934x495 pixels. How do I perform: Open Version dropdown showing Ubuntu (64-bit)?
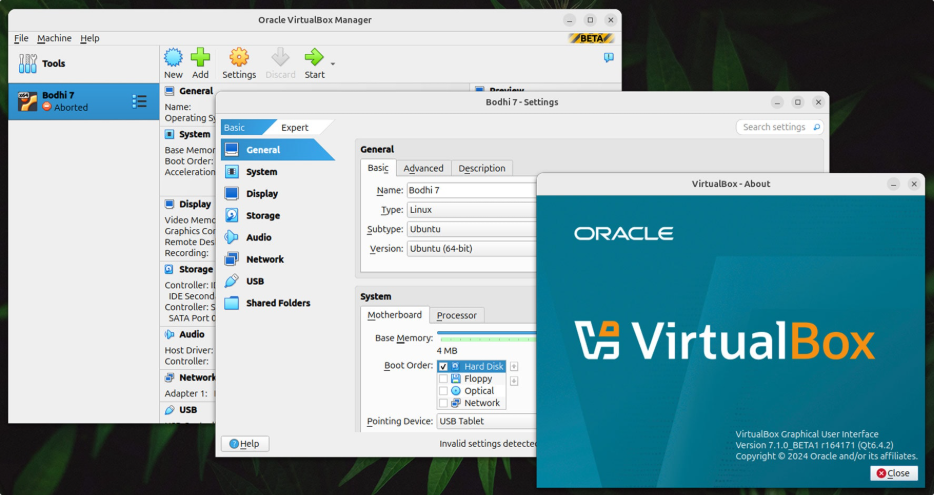click(x=471, y=248)
